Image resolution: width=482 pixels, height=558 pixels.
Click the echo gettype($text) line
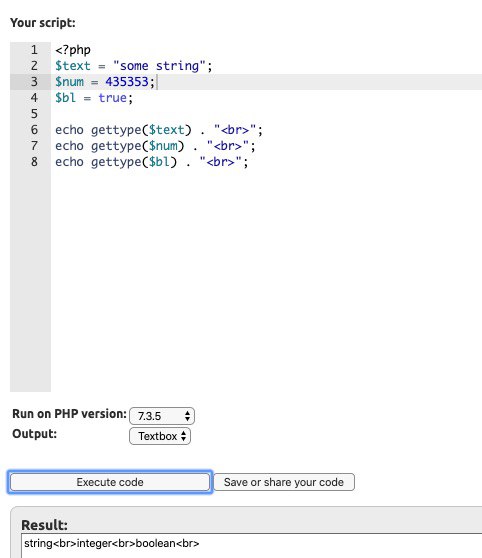pyautogui.click(x=159, y=130)
